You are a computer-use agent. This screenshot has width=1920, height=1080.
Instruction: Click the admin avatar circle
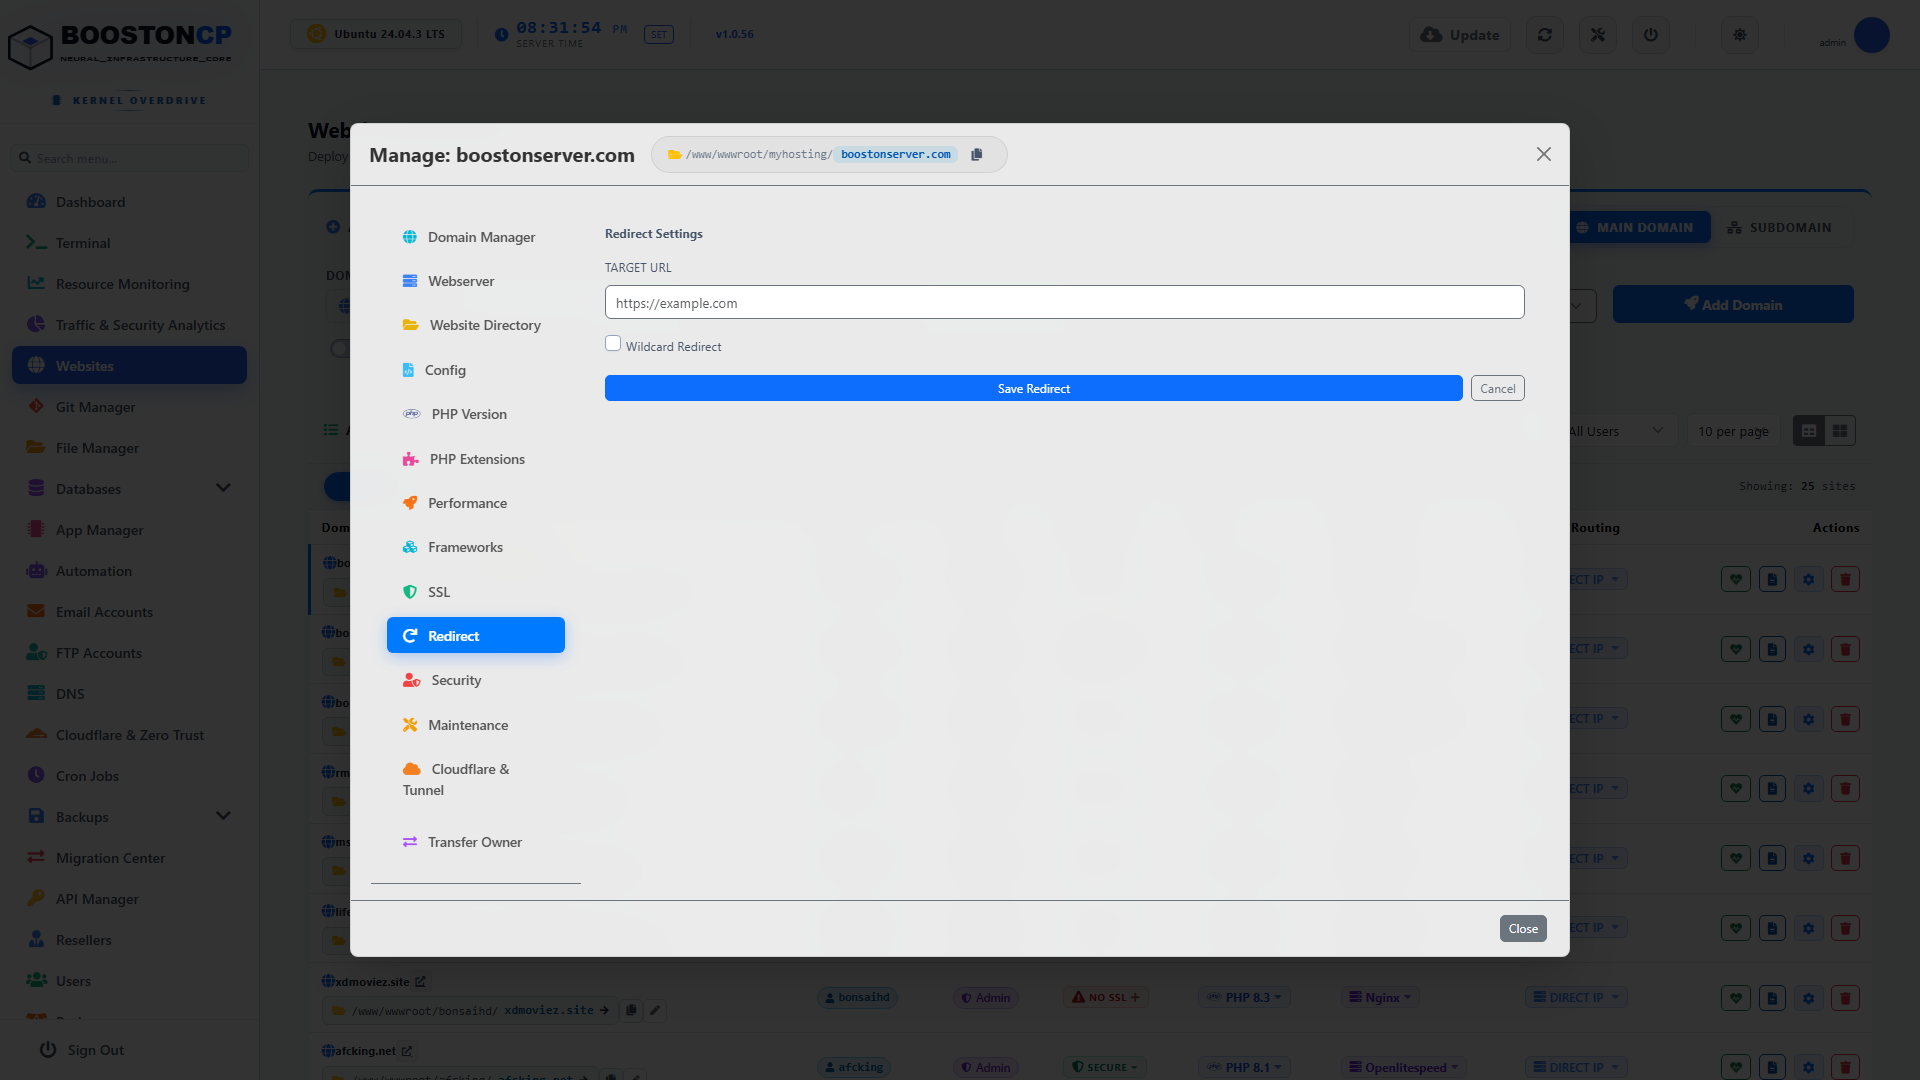(x=1871, y=35)
